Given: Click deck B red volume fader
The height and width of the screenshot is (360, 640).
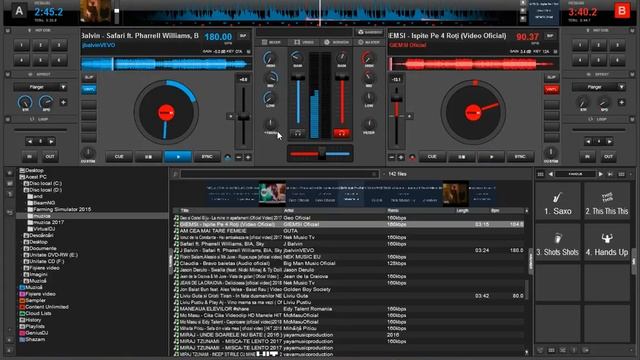Looking at the screenshot, I should [x=342, y=77].
